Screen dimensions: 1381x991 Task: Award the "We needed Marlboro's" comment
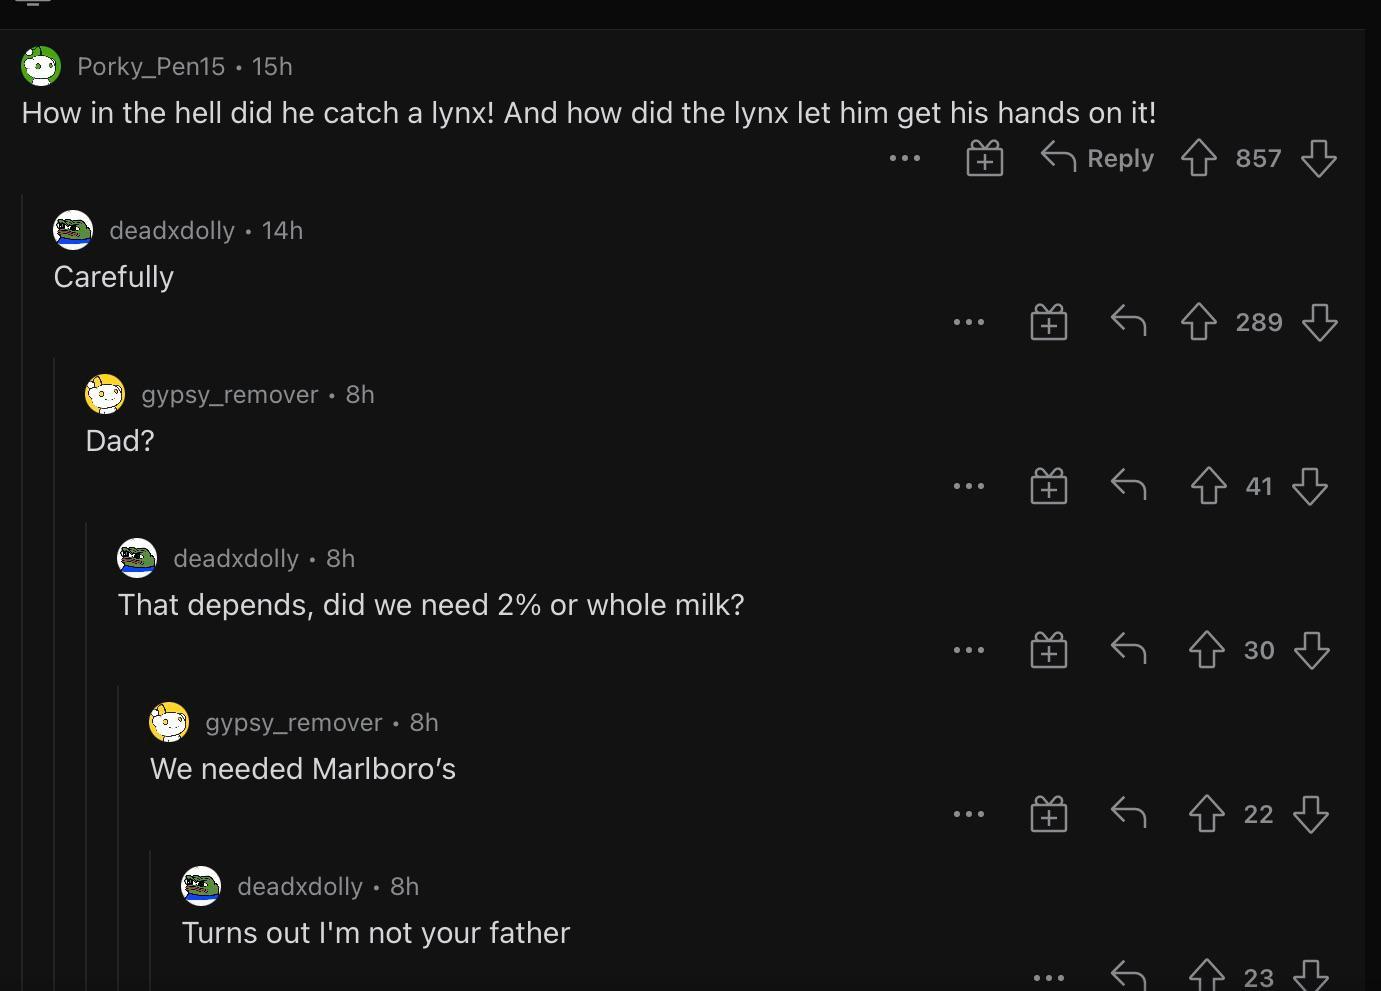pyautogui.click(x=1048, y=815)
